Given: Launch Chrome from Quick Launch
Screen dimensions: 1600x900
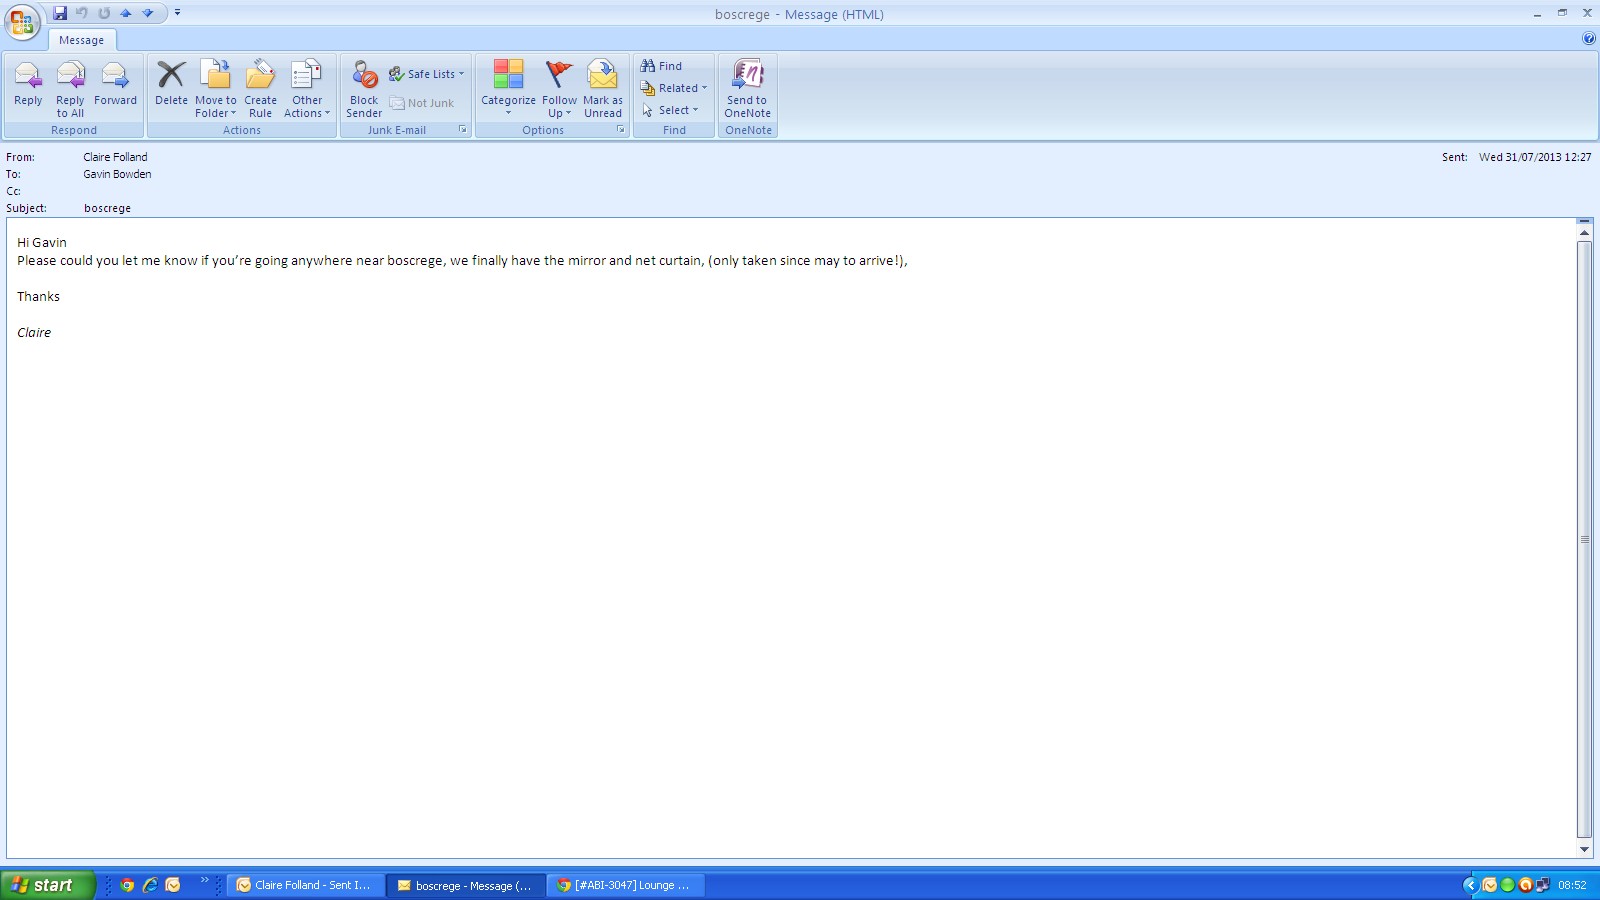Looking at the screenshot, I should (x=127, y=885).
